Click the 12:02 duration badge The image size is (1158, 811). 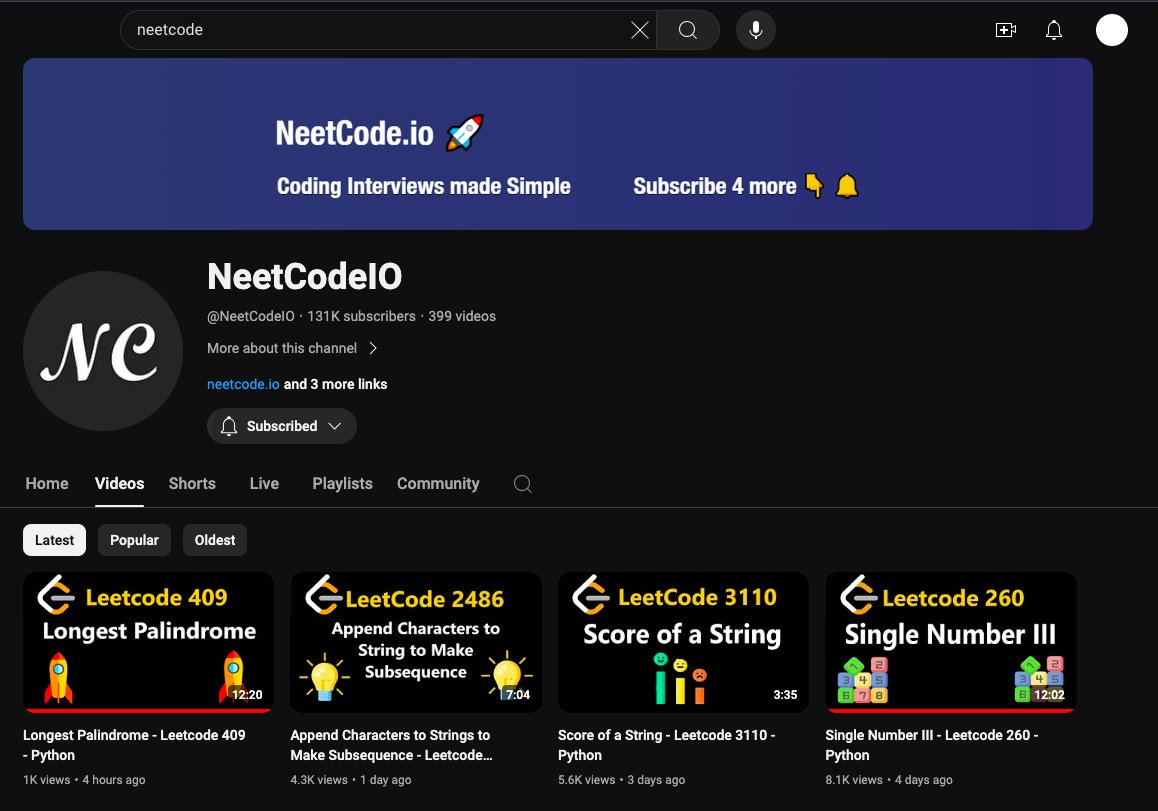[1049, 695]
